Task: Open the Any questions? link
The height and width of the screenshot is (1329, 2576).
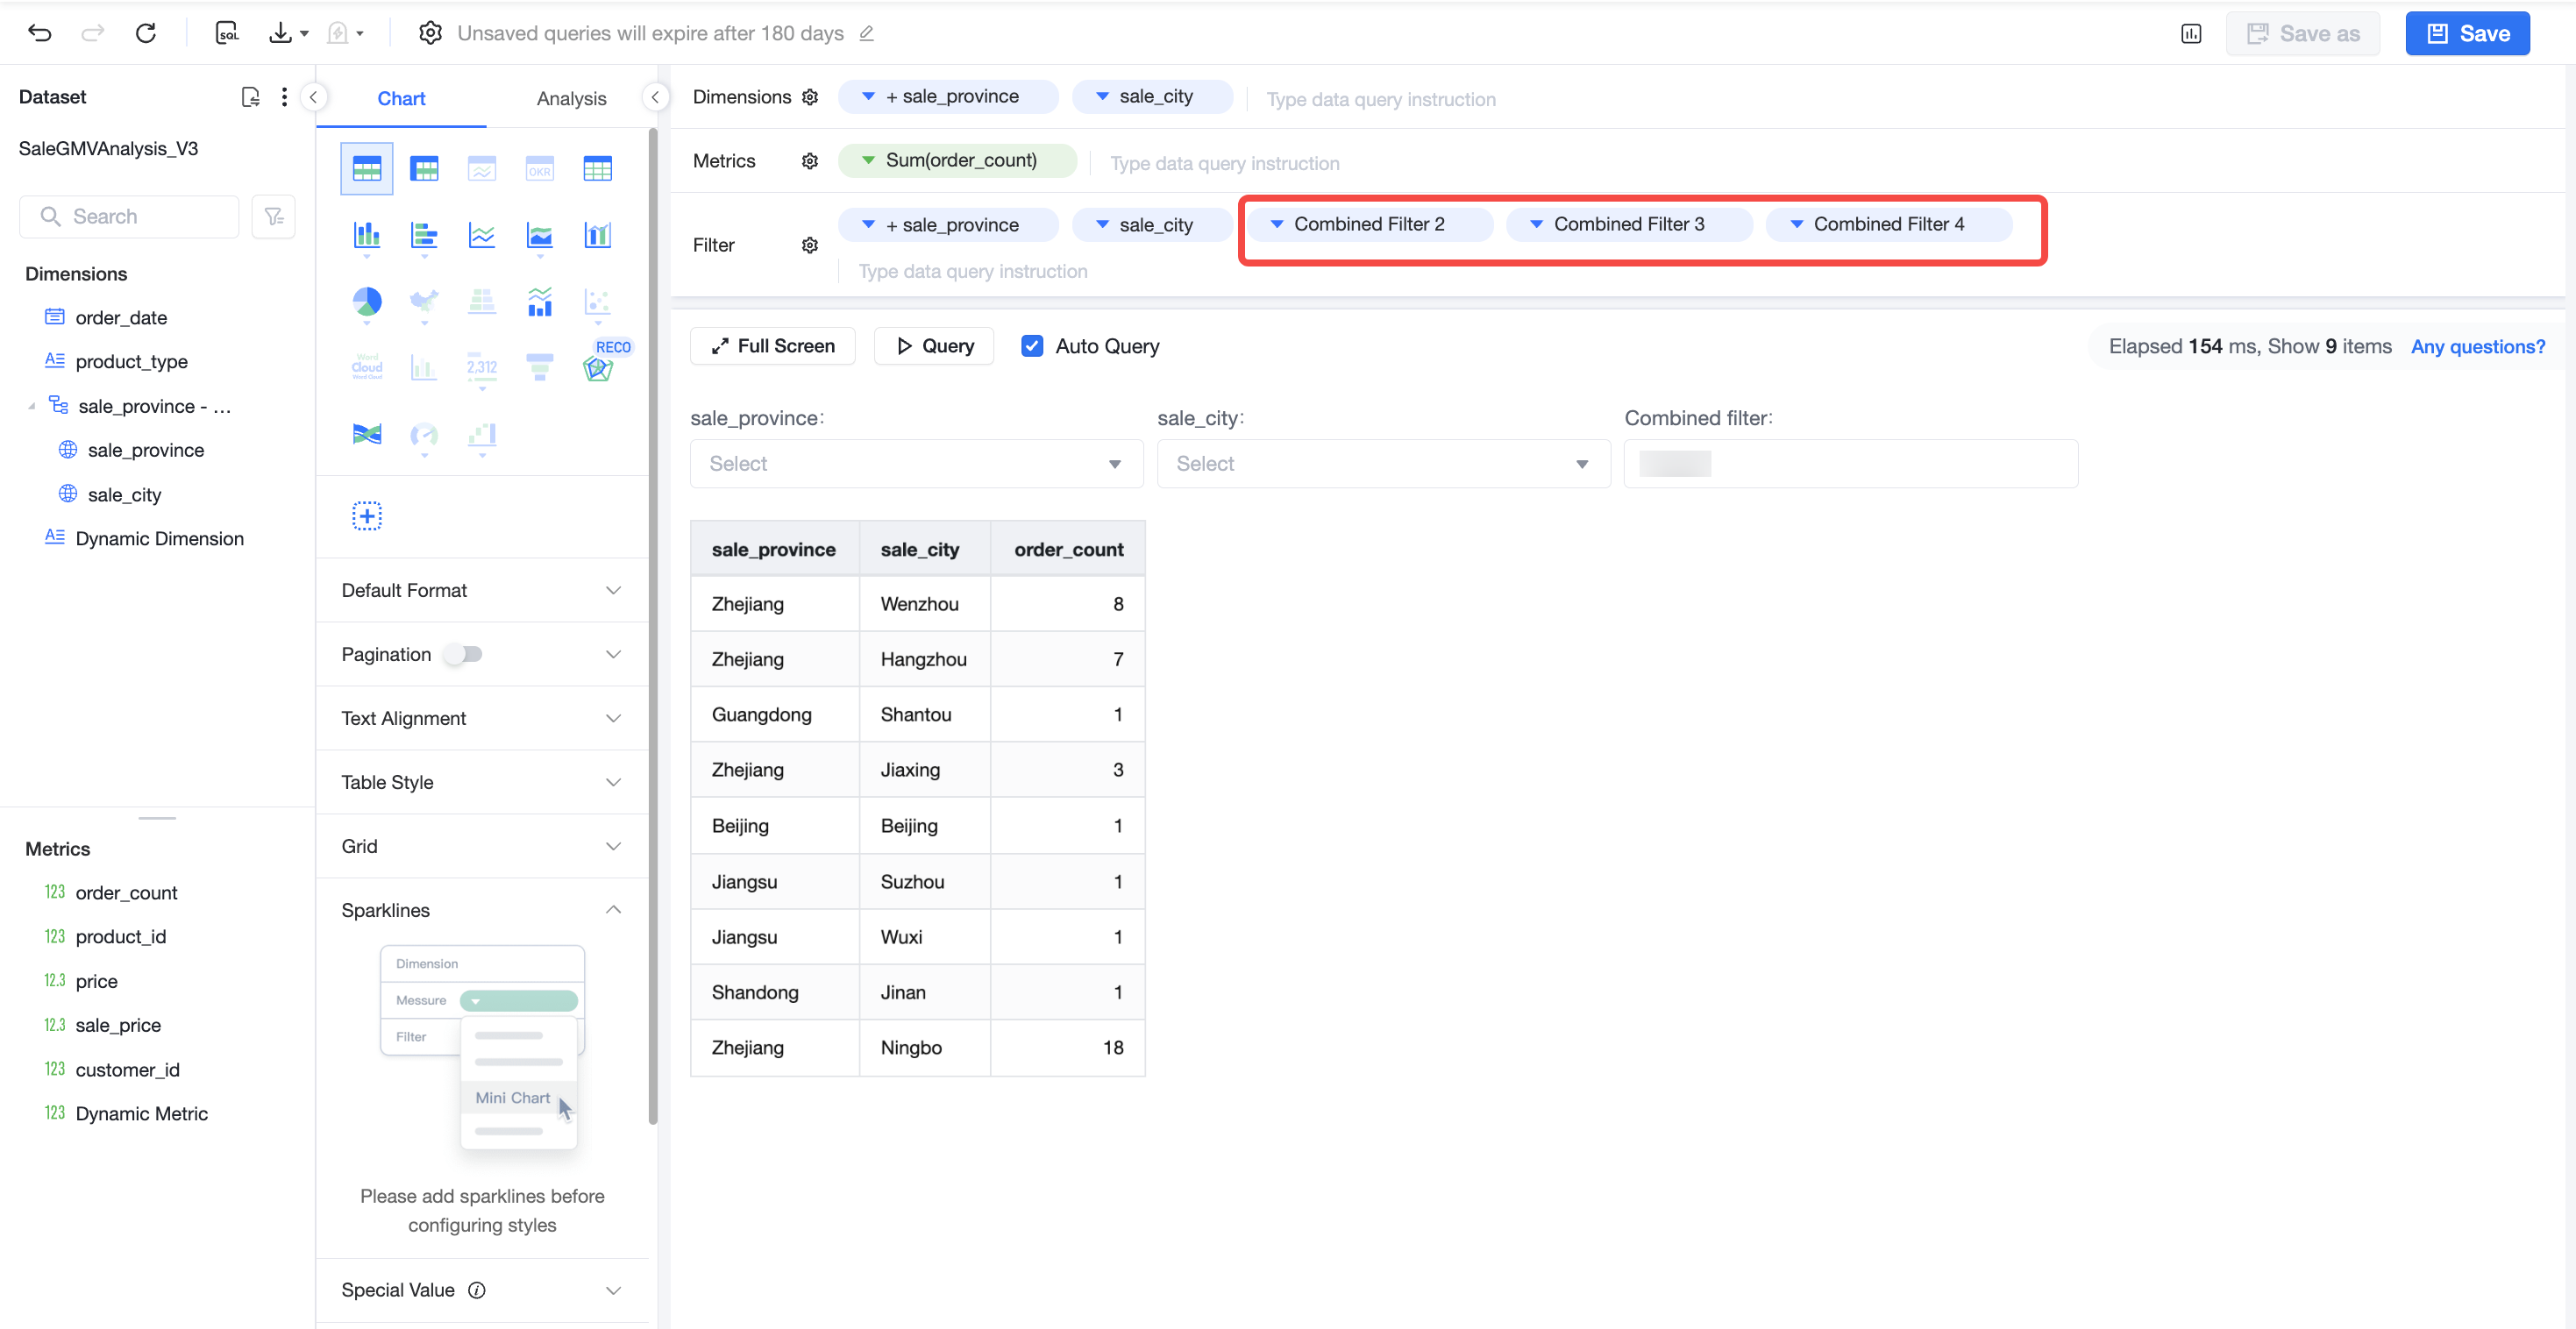Action: (2477, 346)
